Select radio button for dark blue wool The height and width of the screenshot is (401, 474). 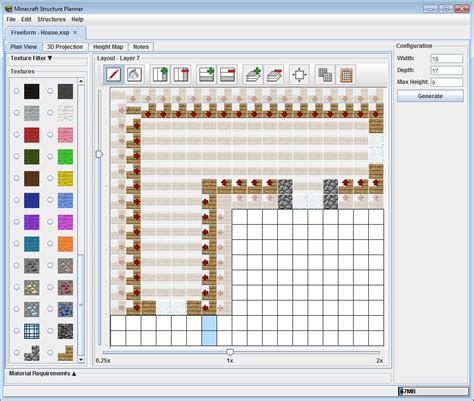pos(17,200)
